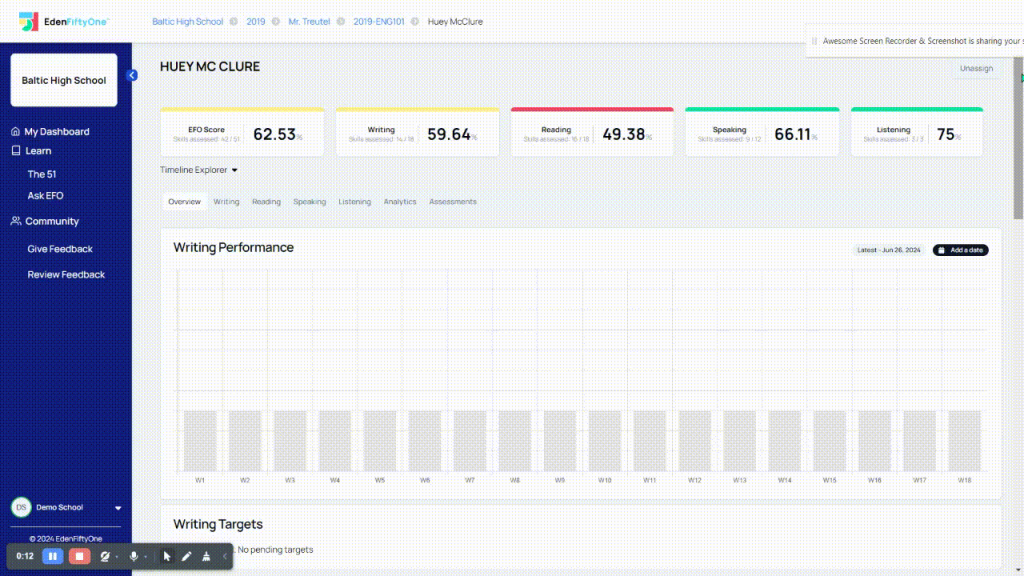The image size is (1024, 576).
Task: Select the cursor pointer tool
Action: [x=167, y=556]
